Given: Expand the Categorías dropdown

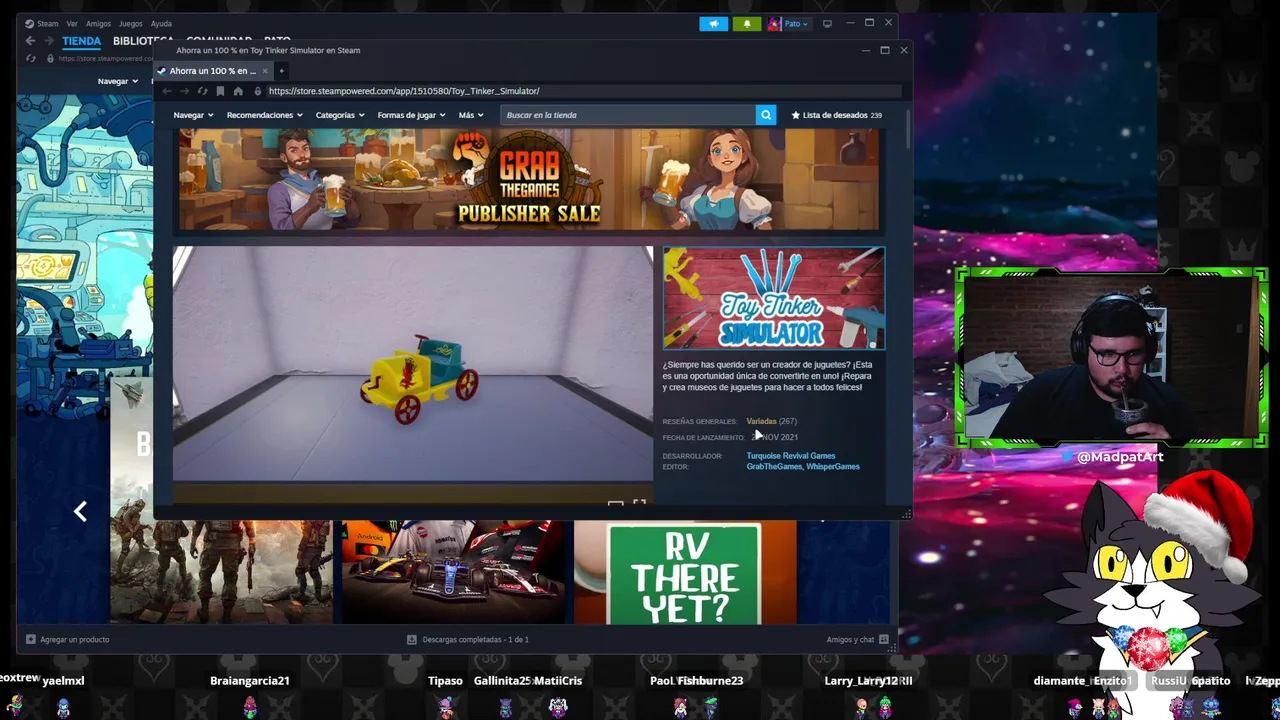Looking at the screenshot, I should point(340,115).
